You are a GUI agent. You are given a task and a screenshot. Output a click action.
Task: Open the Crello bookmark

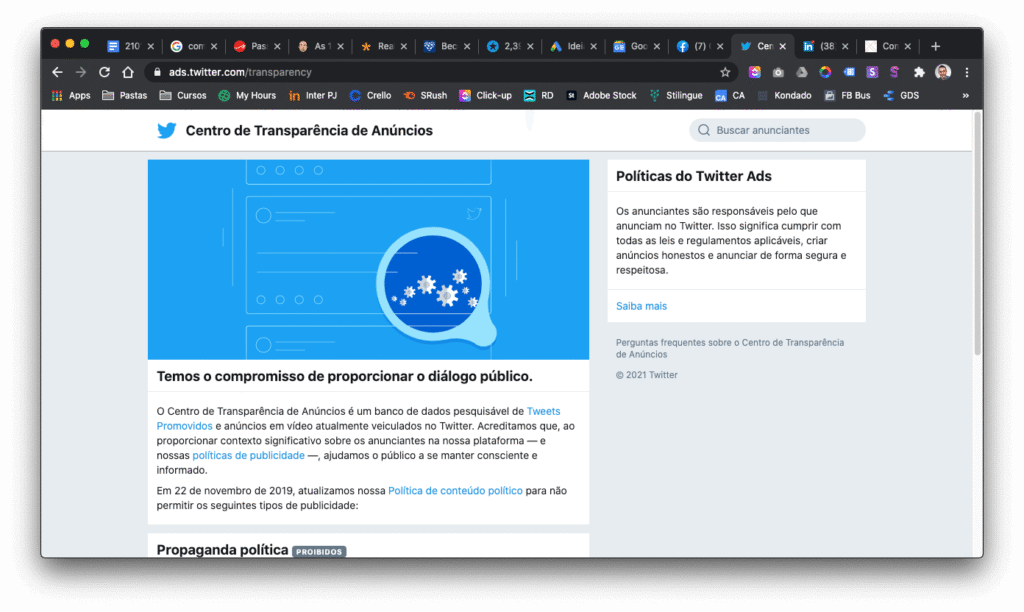370,95
